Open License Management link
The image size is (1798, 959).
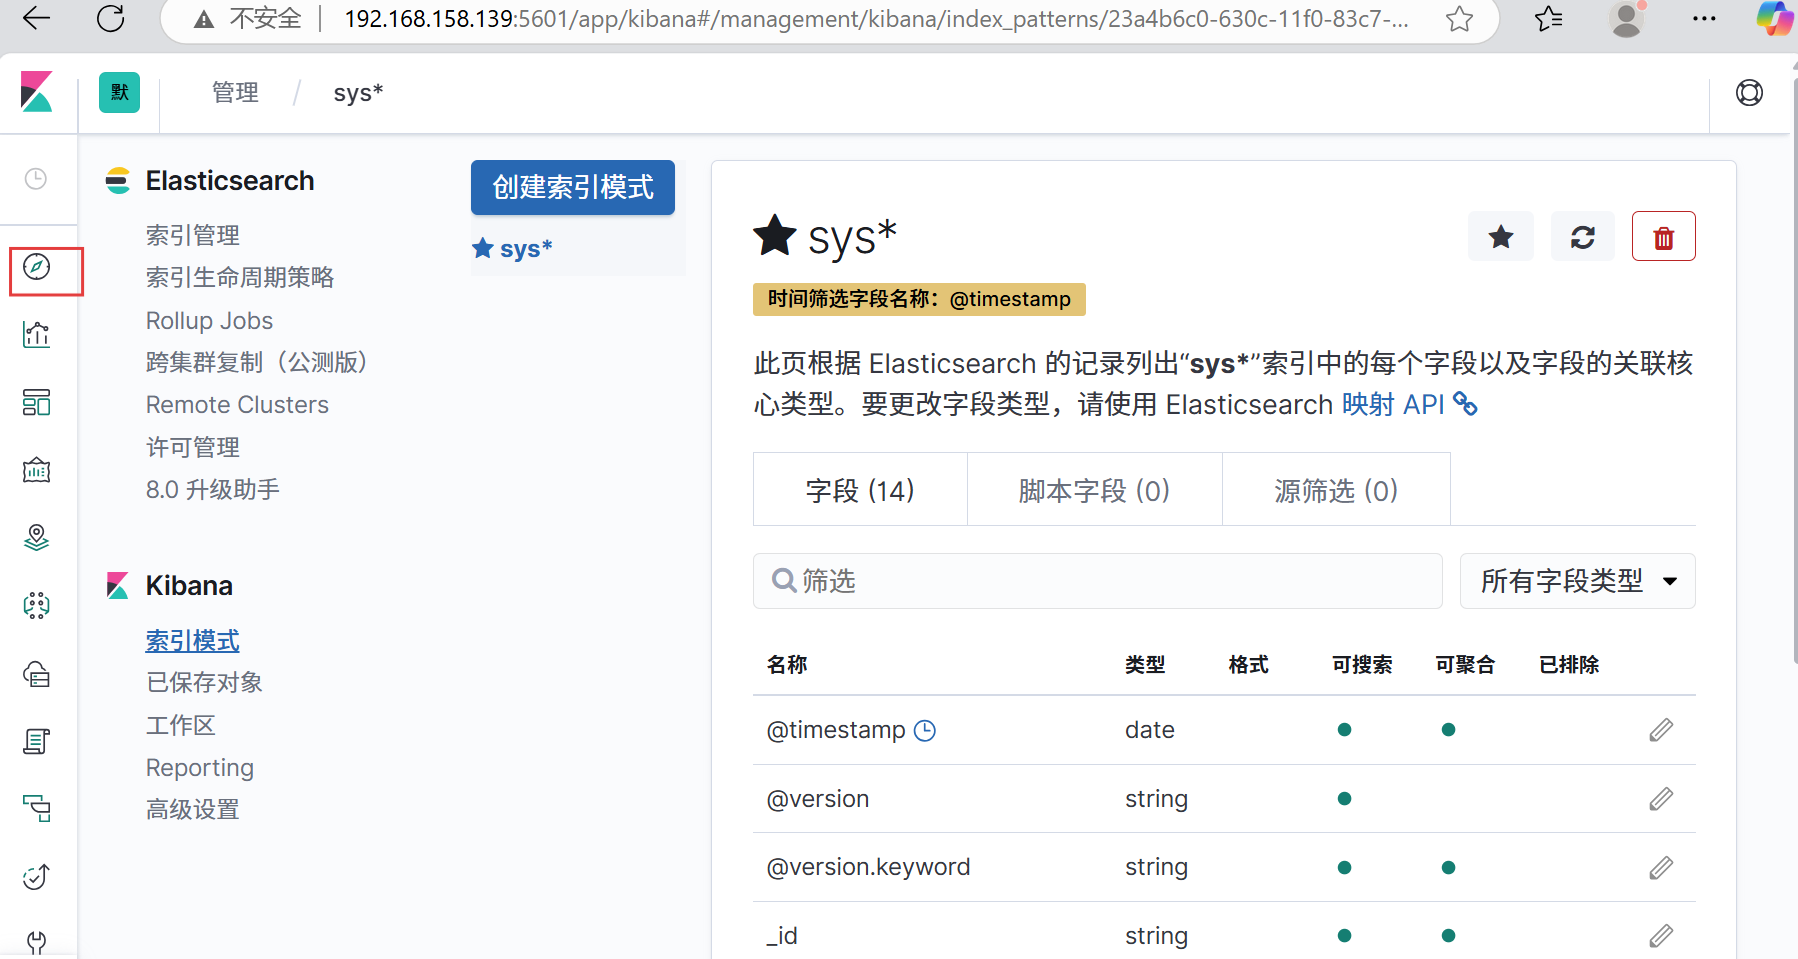(193, 447)
